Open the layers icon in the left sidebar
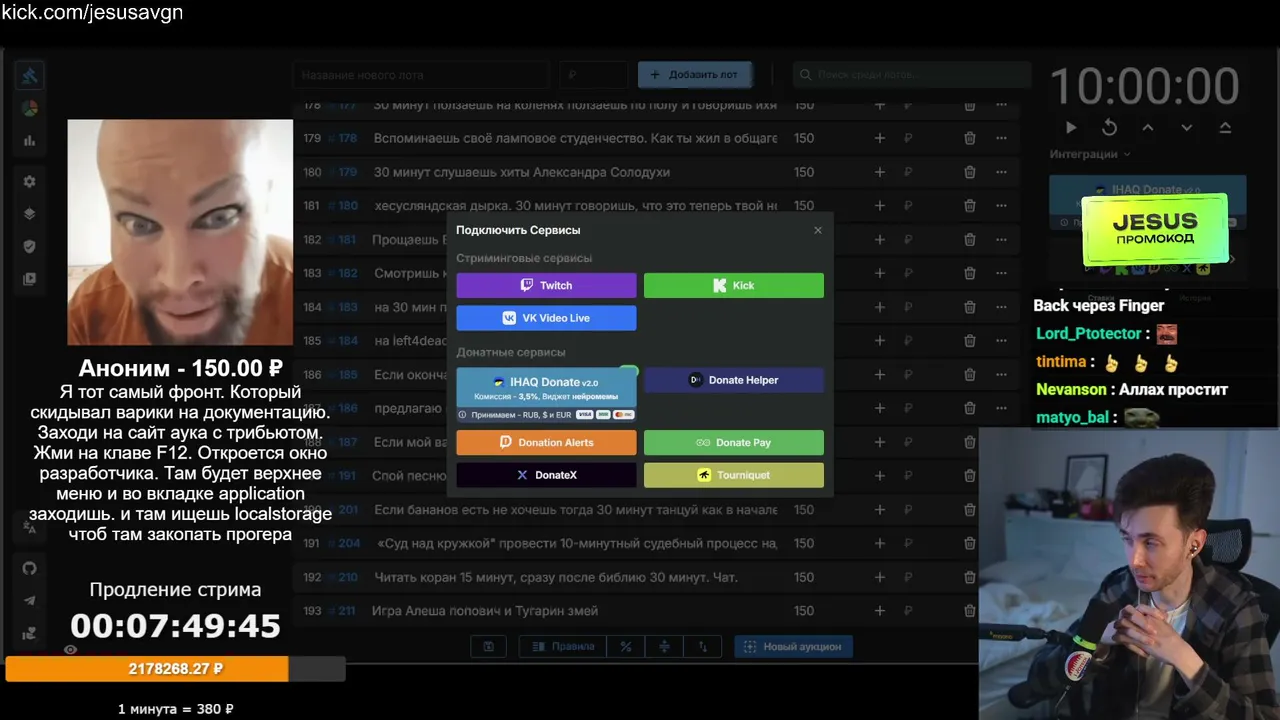1280x720 pixels. coord(30,214)
